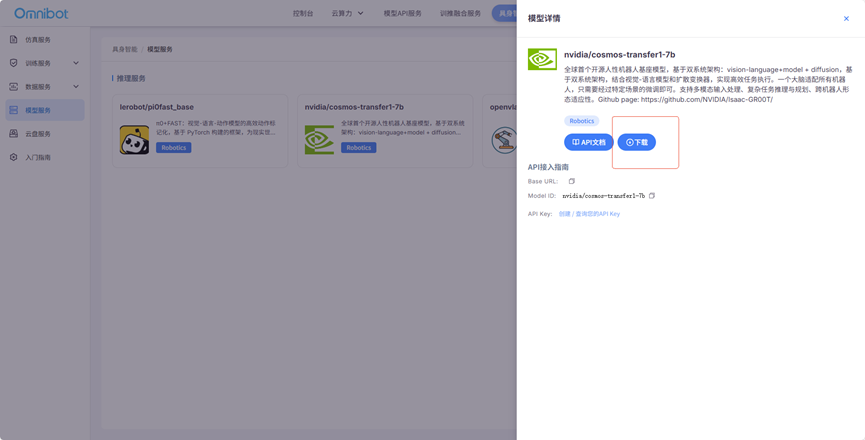Click the NVIDIA logo in the details panel
865x440 pixels.
[x=542, y=59]
